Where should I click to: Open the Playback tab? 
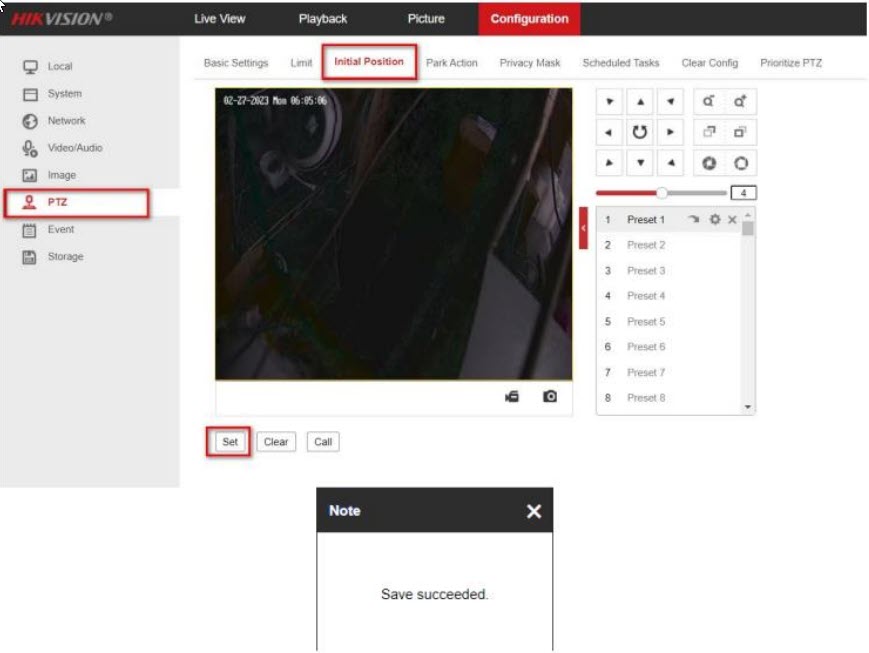pos(323,19)
